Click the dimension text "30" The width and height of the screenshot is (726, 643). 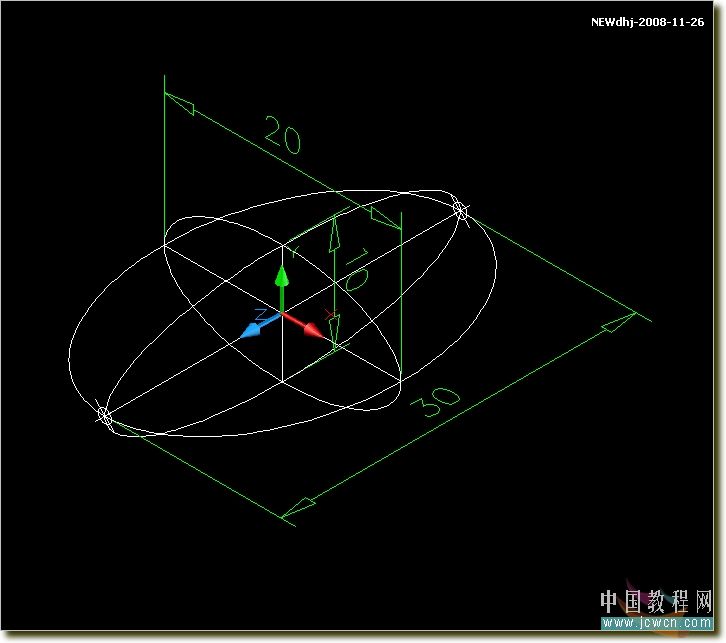pos(436,401)
